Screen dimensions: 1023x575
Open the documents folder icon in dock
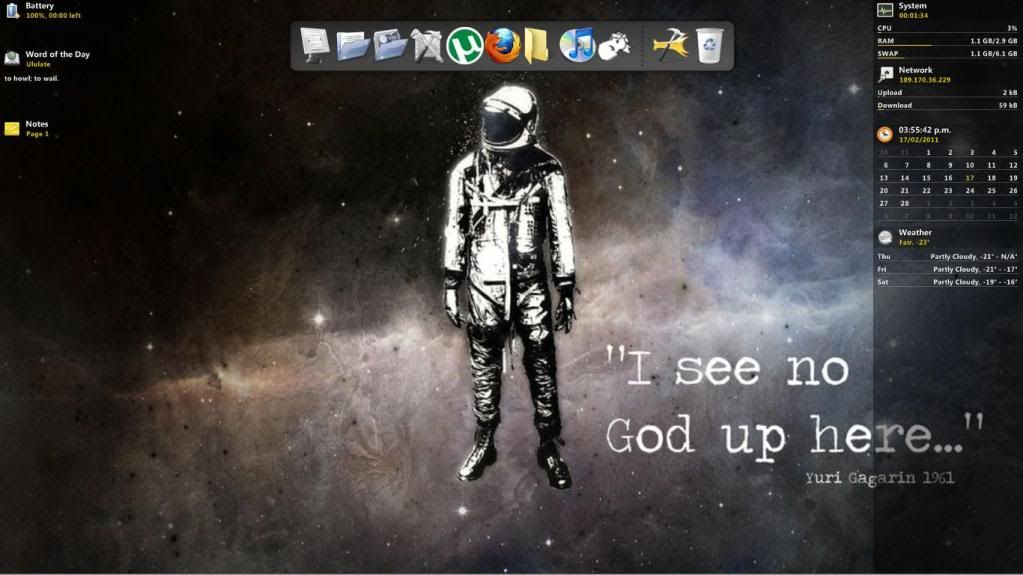point(352,46)
